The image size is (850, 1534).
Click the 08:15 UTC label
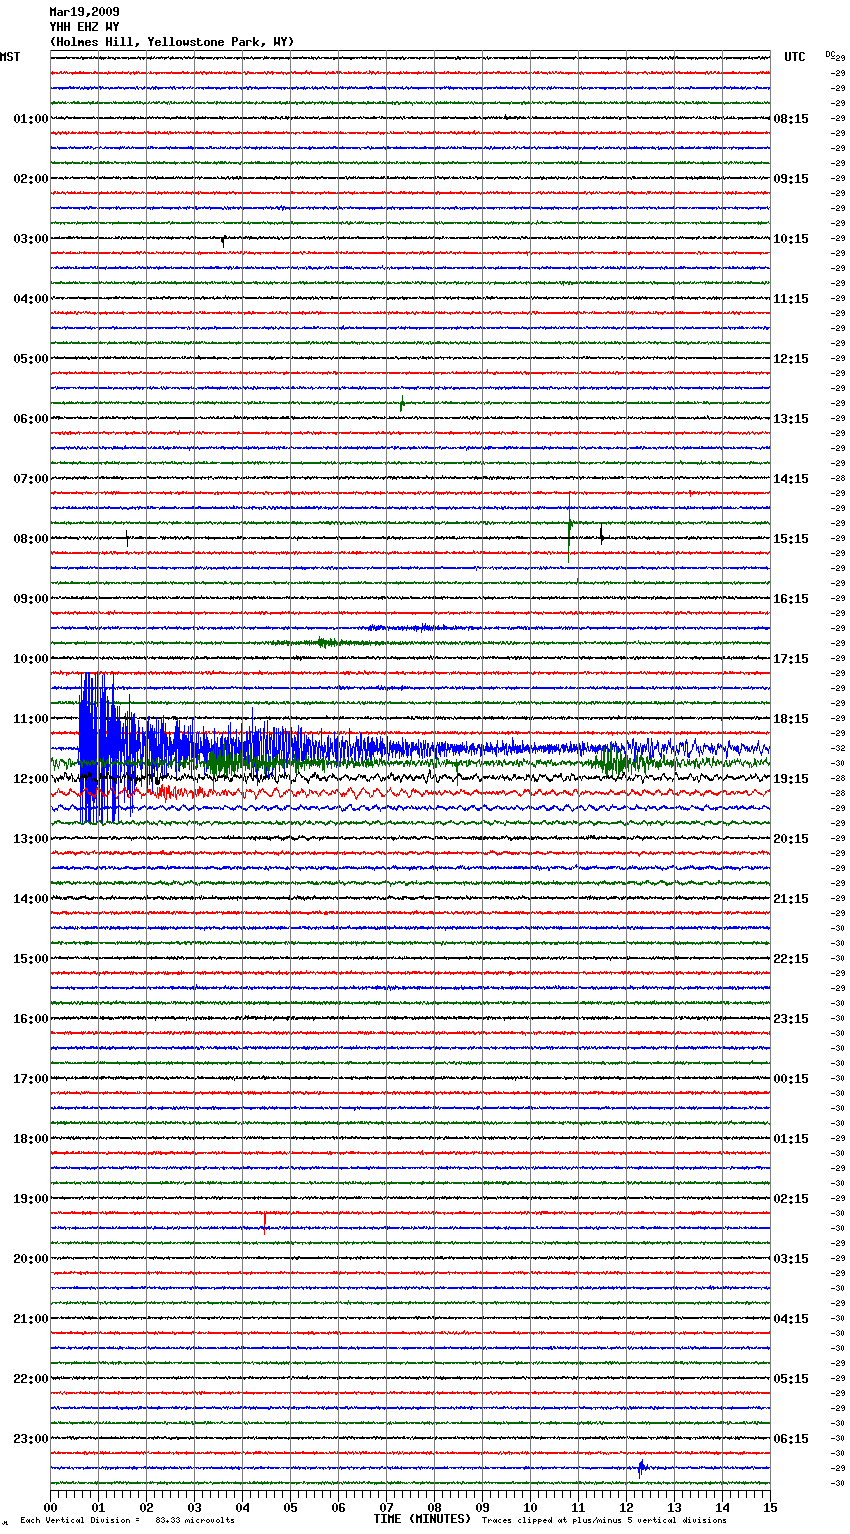[791, 119]
